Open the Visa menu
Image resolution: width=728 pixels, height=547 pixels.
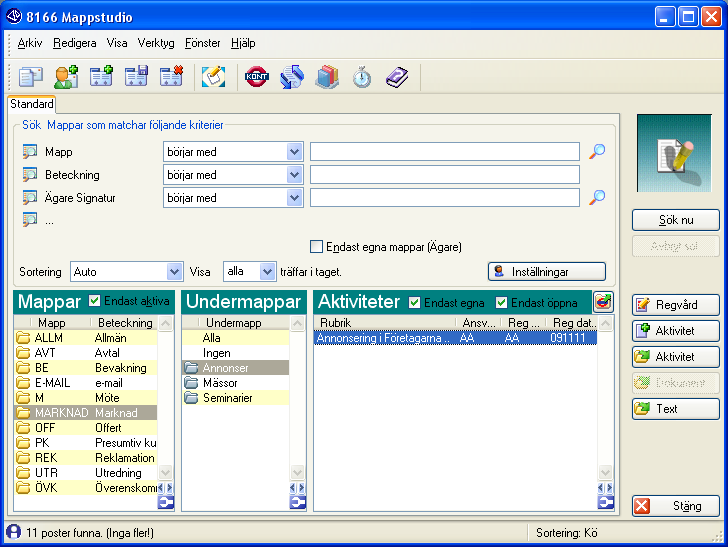pyautogui.click(x=117, y=43)
